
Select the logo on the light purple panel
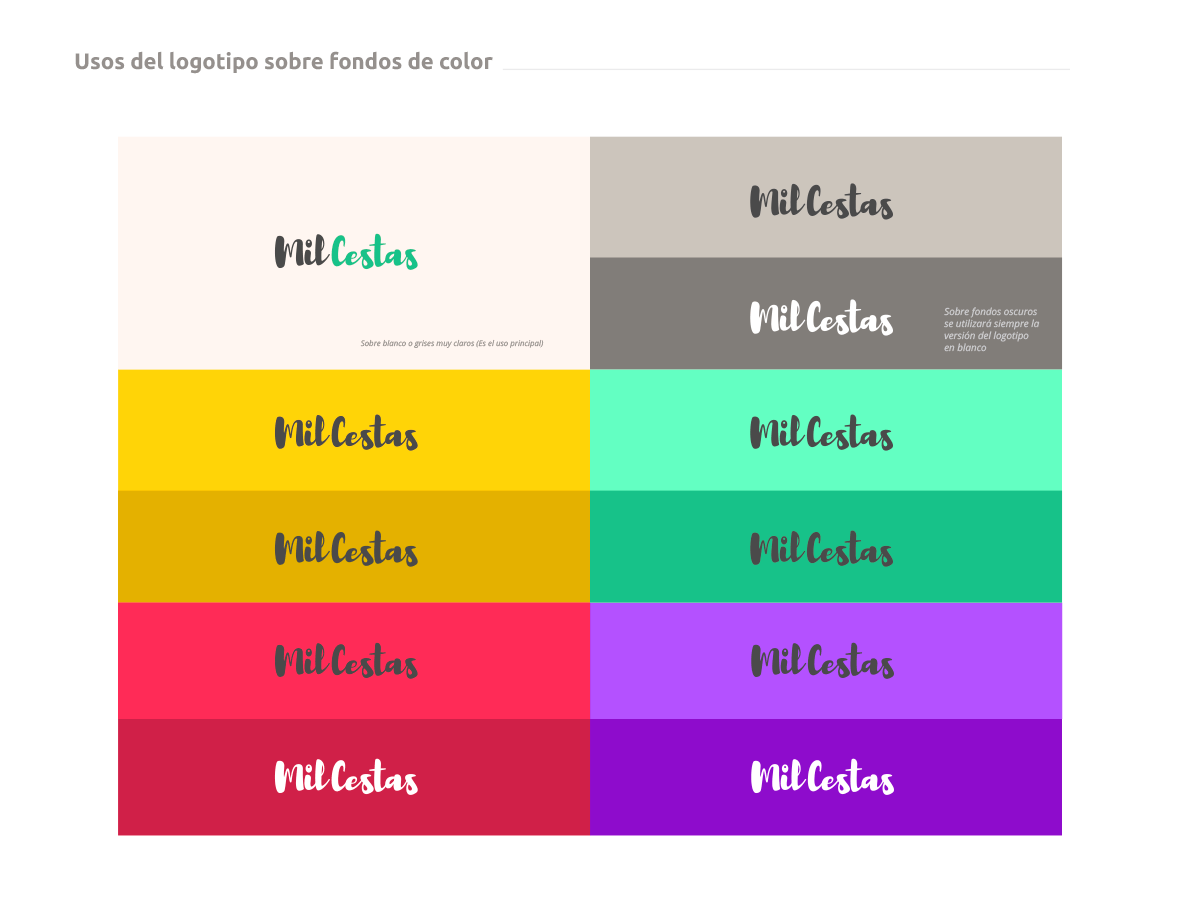(821, 662)
